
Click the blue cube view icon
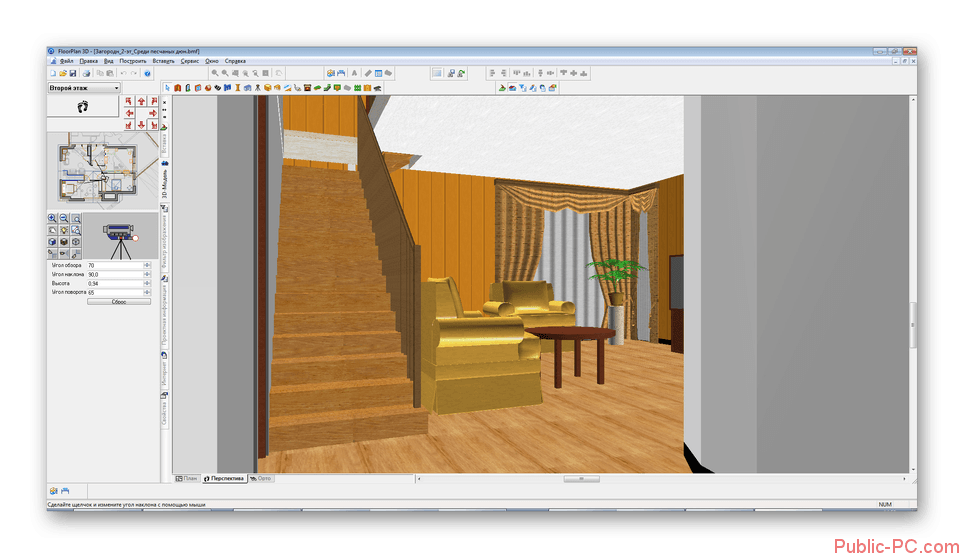pyautogui.click(x=52, y=242)
